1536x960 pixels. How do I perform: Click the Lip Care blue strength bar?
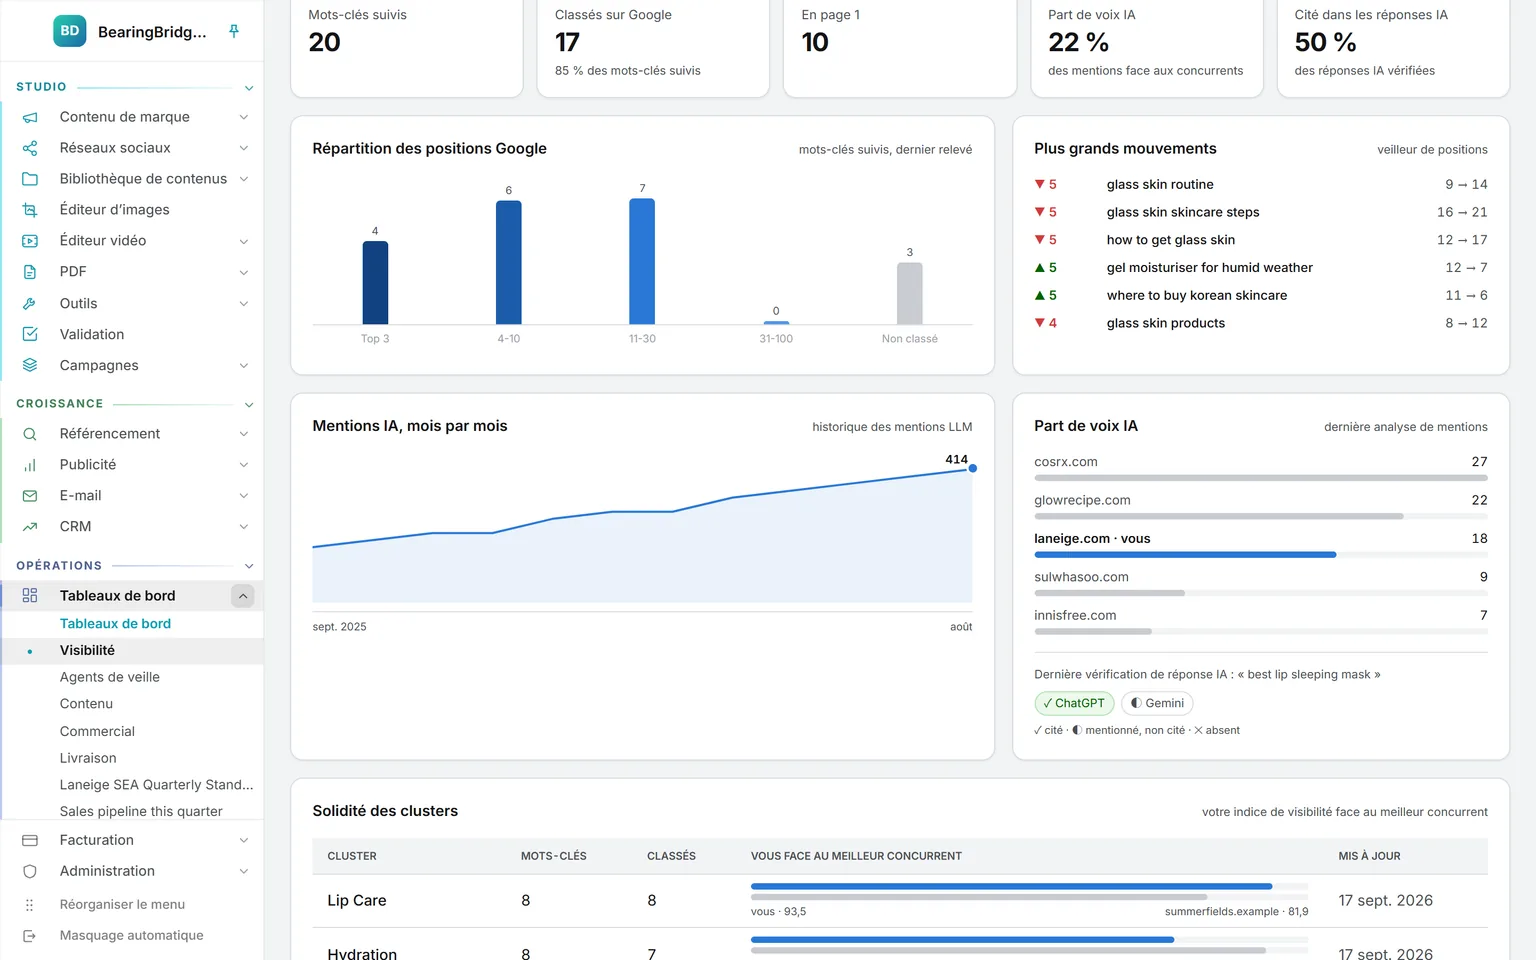click(x=1011, y=886)
